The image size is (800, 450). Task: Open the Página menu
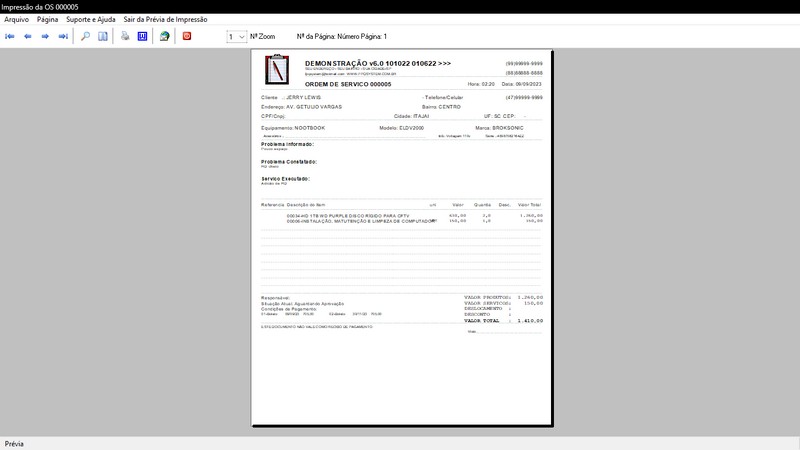coord(47,19)
